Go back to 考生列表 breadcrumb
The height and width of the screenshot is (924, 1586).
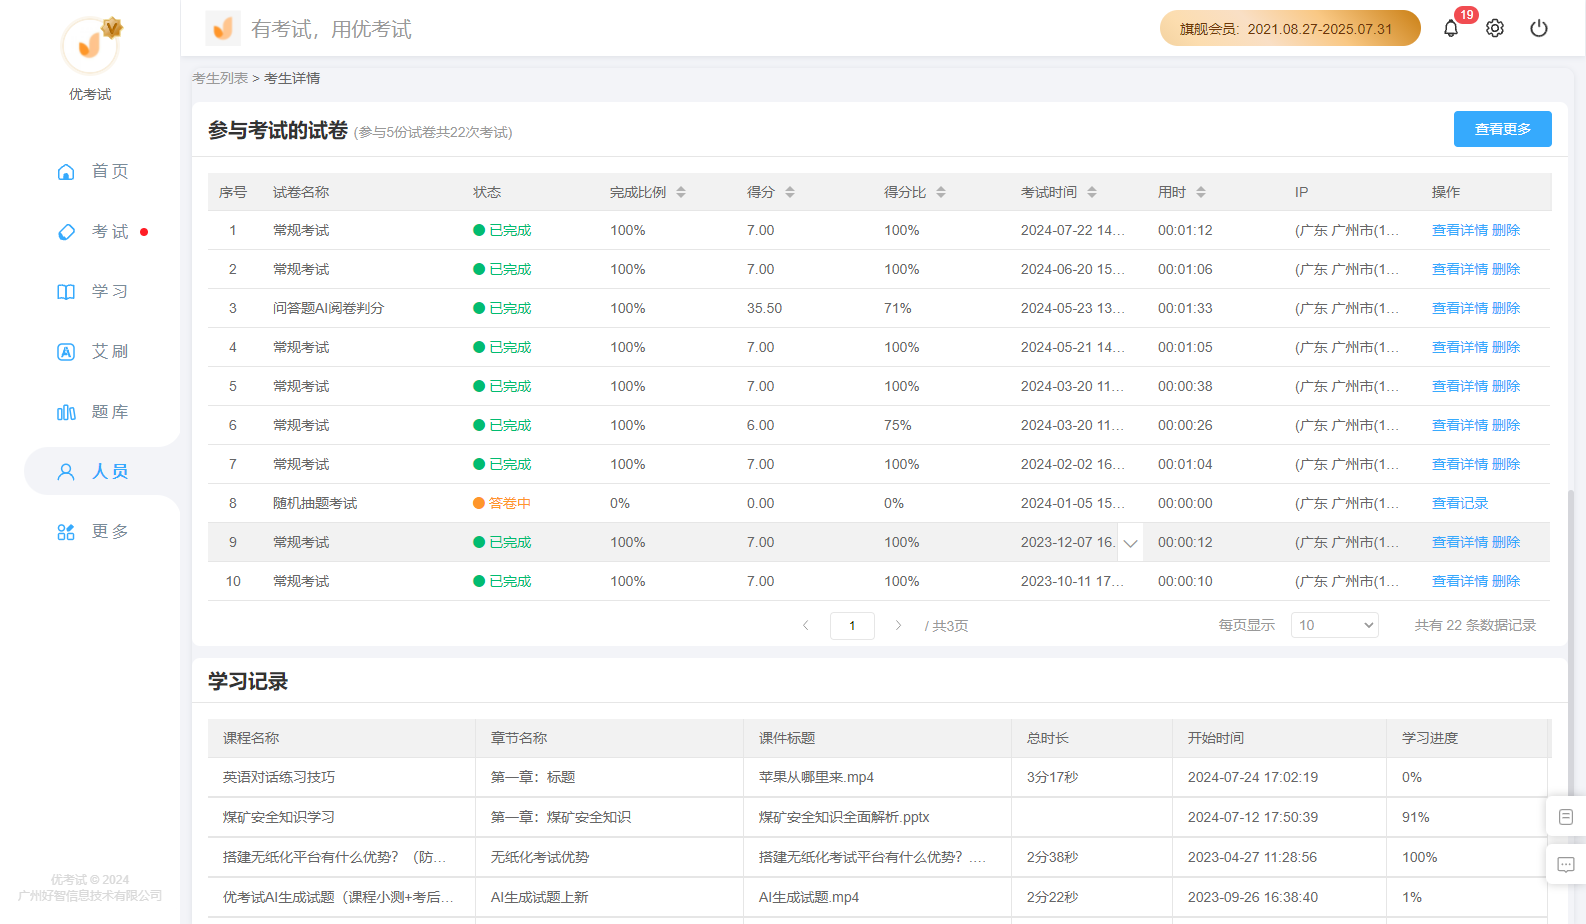click(220, 78)
